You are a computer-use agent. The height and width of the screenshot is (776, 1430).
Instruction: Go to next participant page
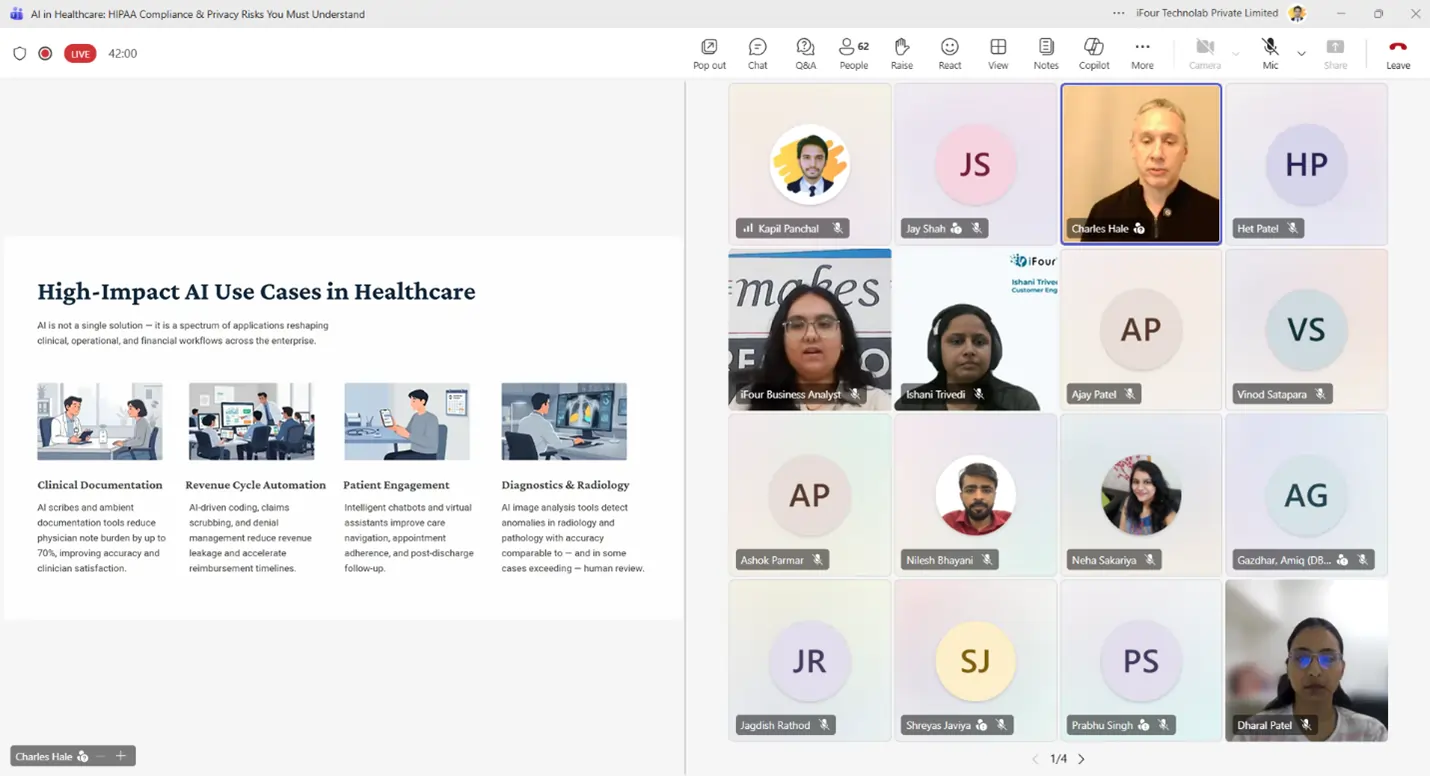[1081, 759]
